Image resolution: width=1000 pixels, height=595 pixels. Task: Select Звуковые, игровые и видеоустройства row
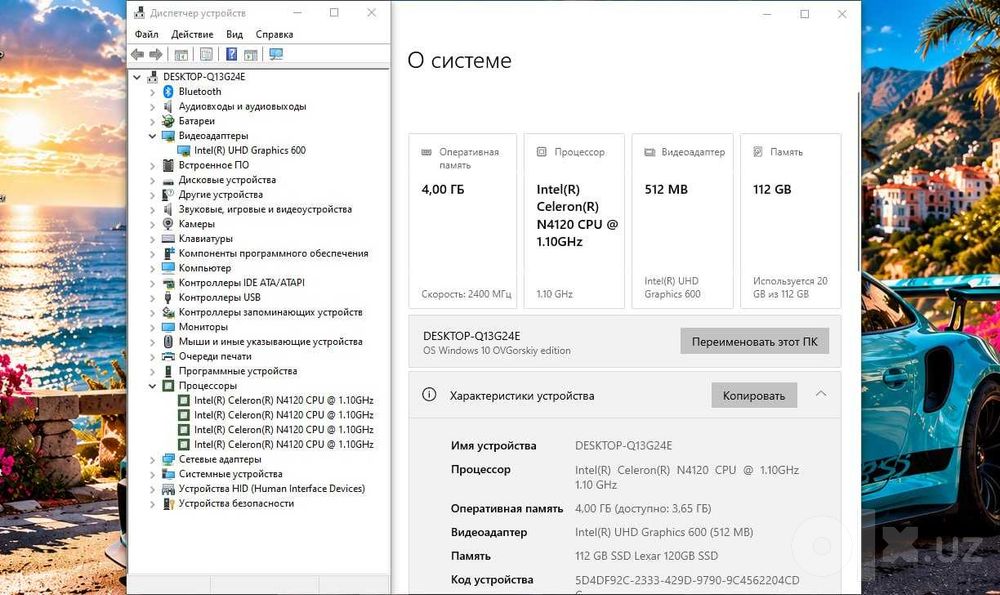(265, 209)
